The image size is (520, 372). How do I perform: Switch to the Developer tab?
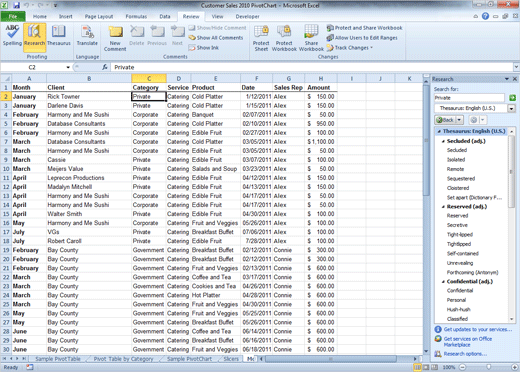point(247,16)
